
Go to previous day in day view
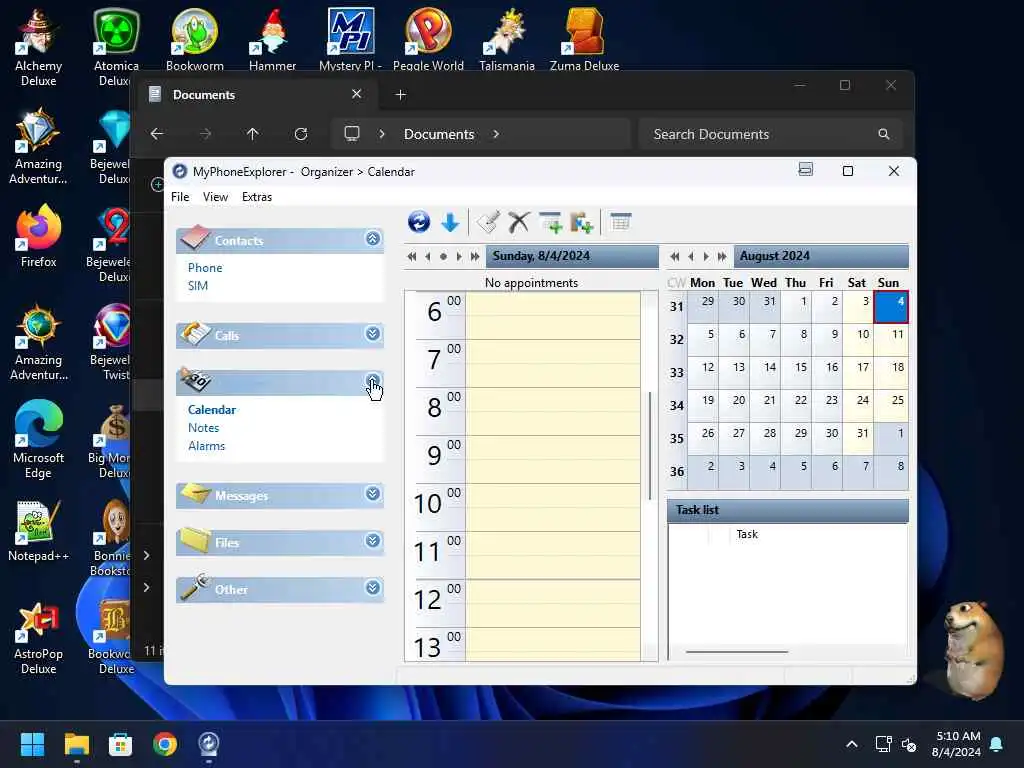click(x=428, y=257)
